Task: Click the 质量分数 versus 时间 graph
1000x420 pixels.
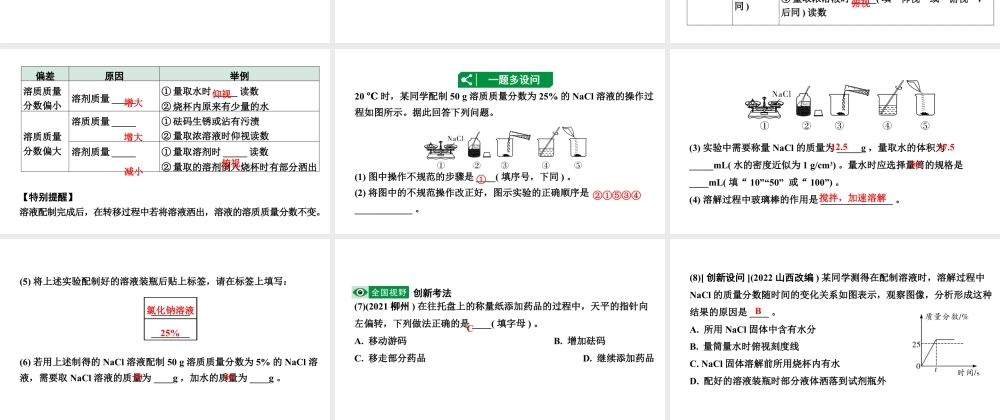Action: pos(944,344)
